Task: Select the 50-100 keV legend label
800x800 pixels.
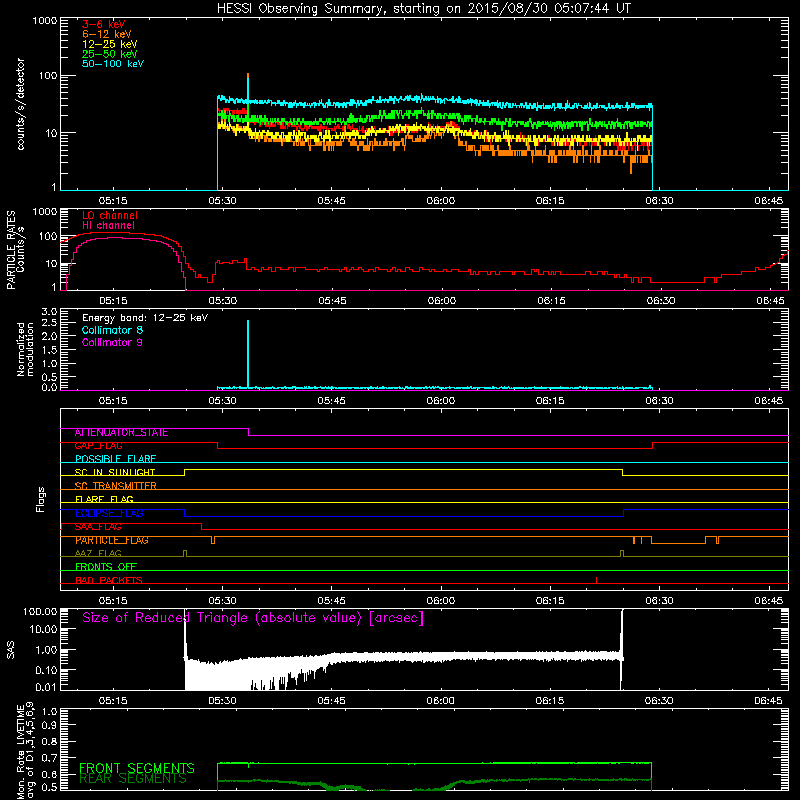Action: coord(113,64)
